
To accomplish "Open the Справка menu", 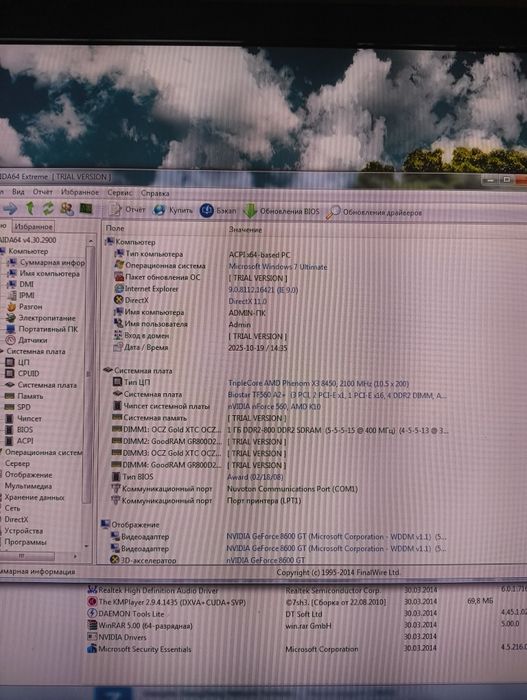I will (x=155, y=193).
